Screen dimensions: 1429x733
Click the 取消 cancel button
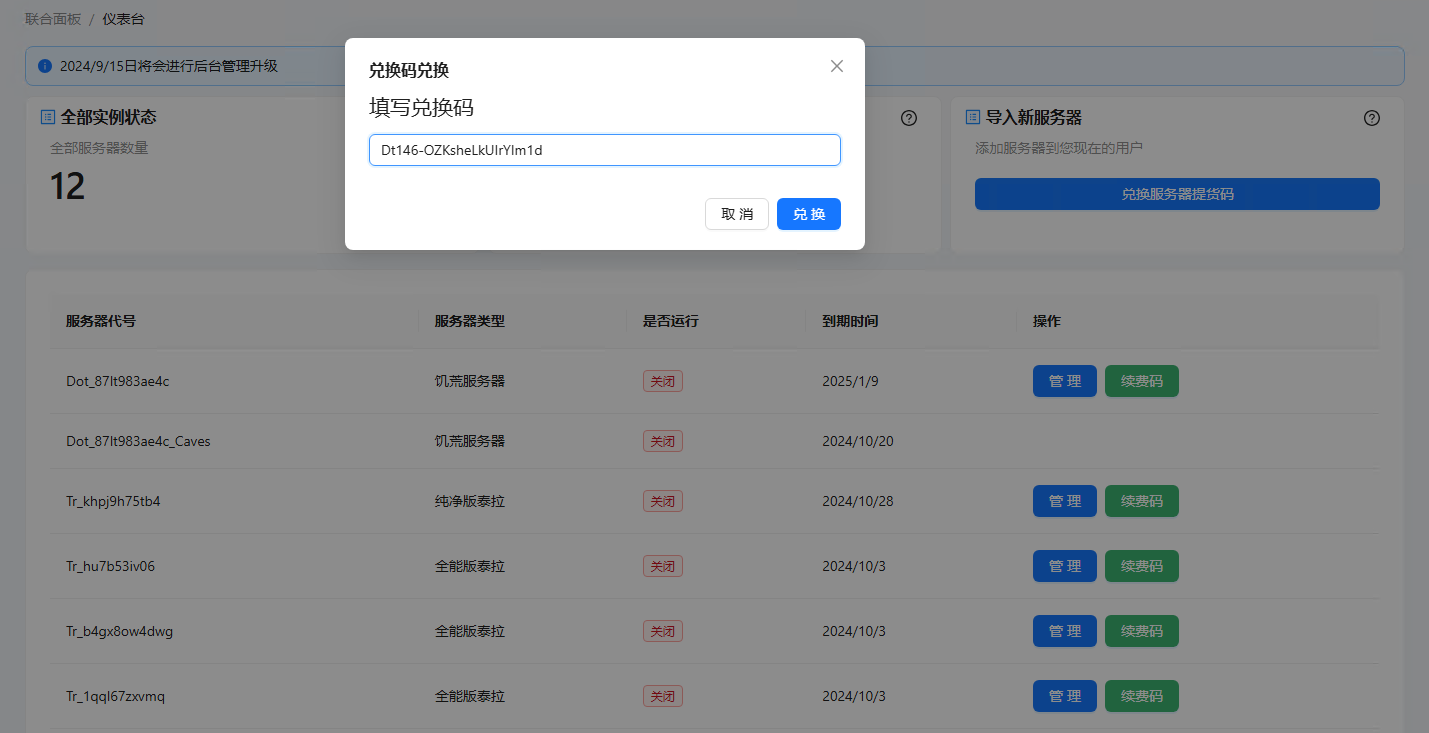click(x=737, y=214)
